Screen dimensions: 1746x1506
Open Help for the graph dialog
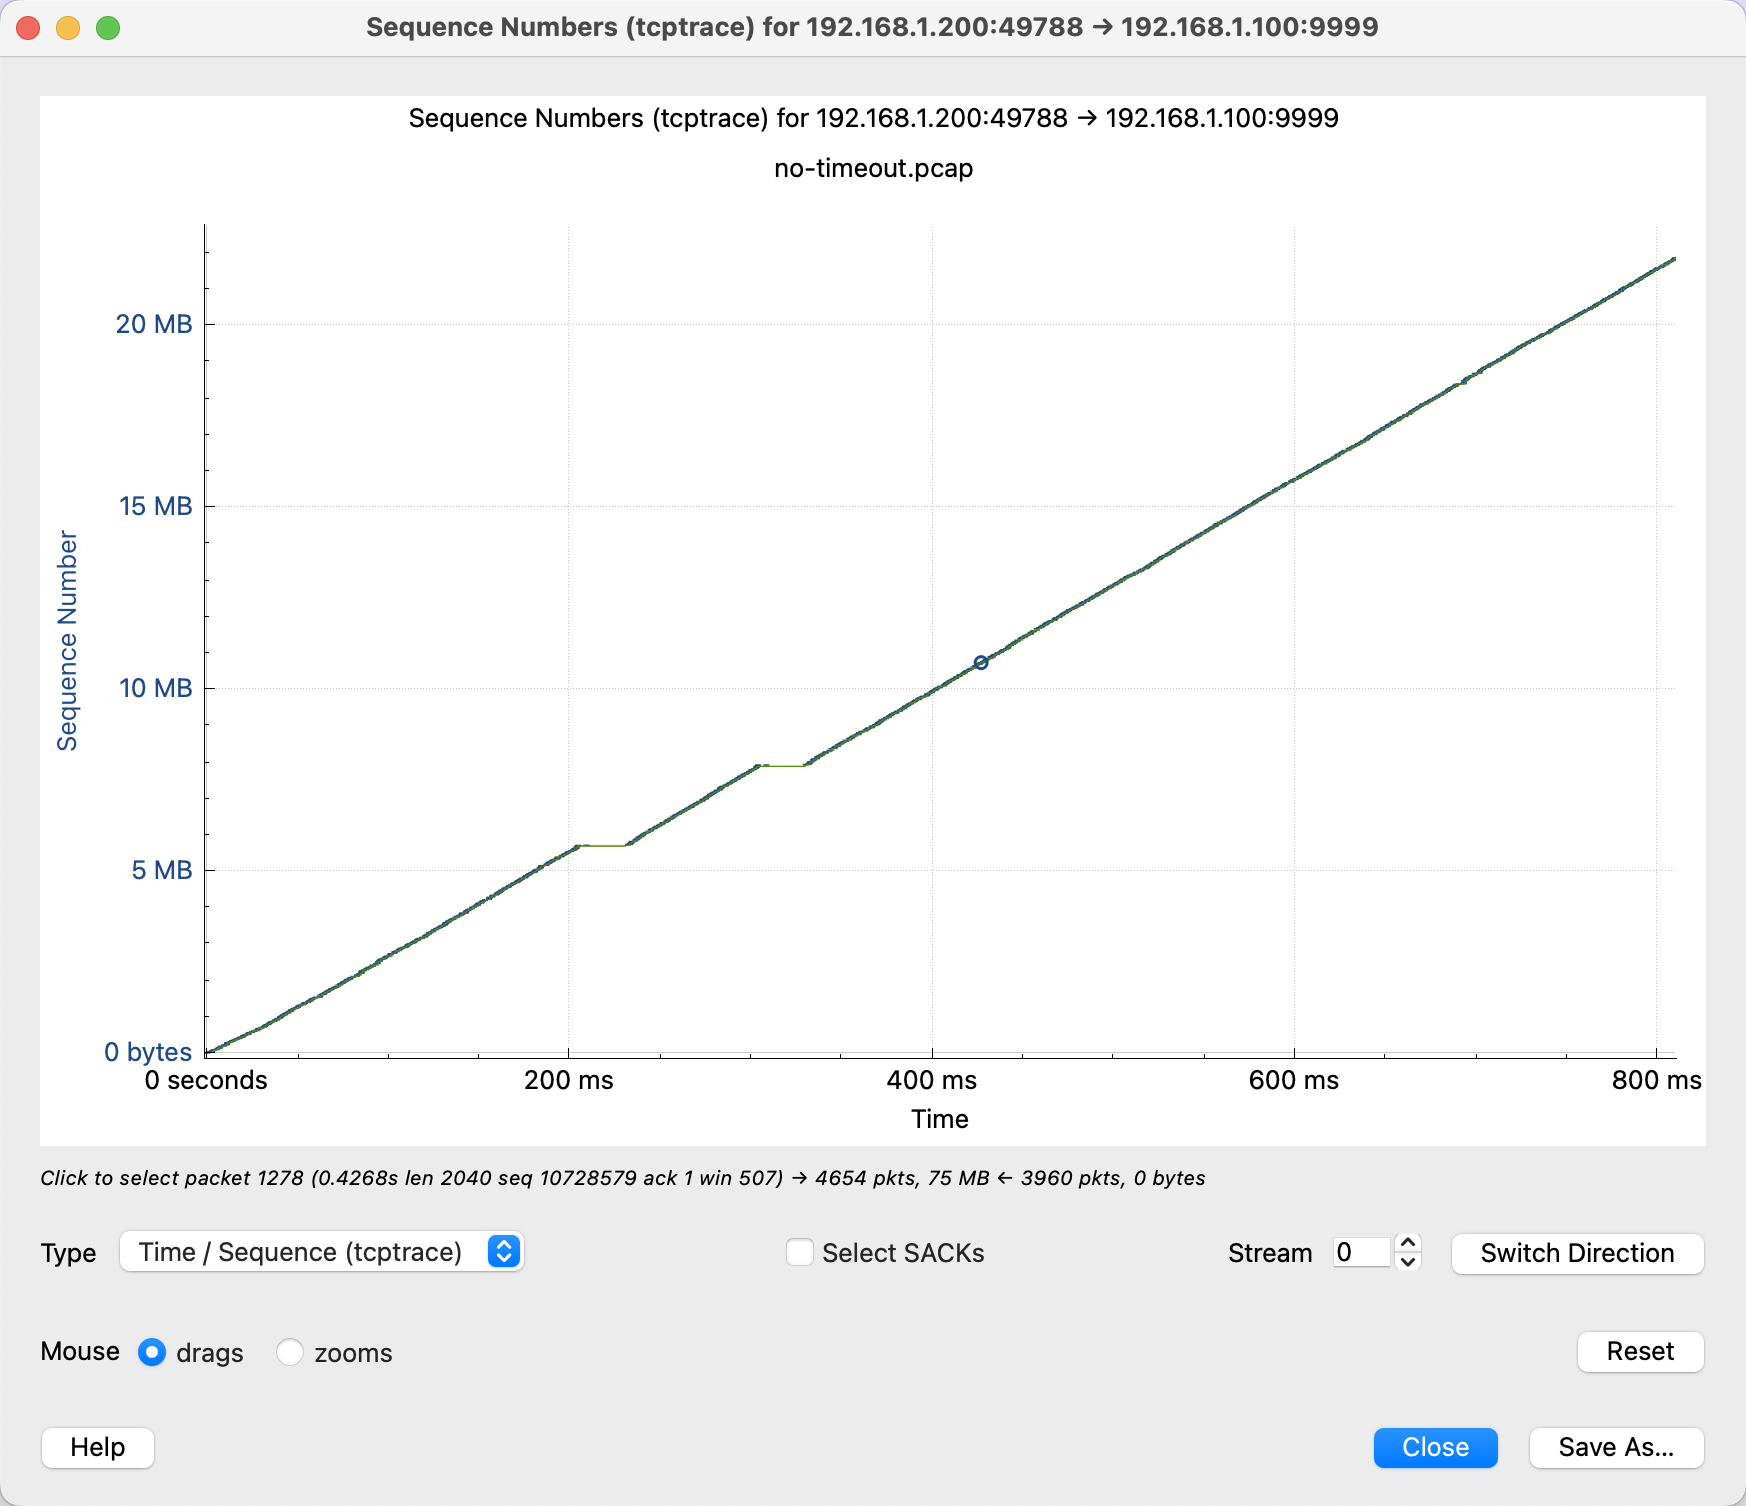pos(98,1447)
